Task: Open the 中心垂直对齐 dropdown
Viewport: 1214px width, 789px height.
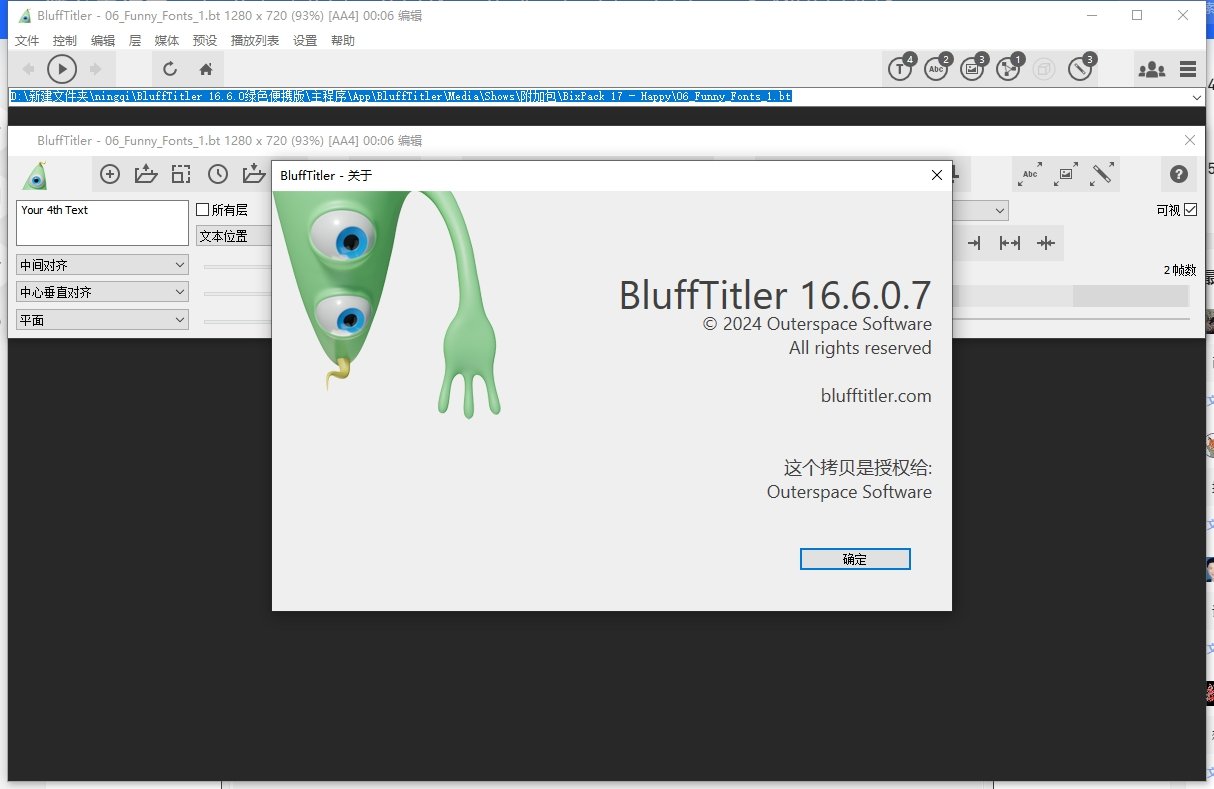Action: coord(102,293)
